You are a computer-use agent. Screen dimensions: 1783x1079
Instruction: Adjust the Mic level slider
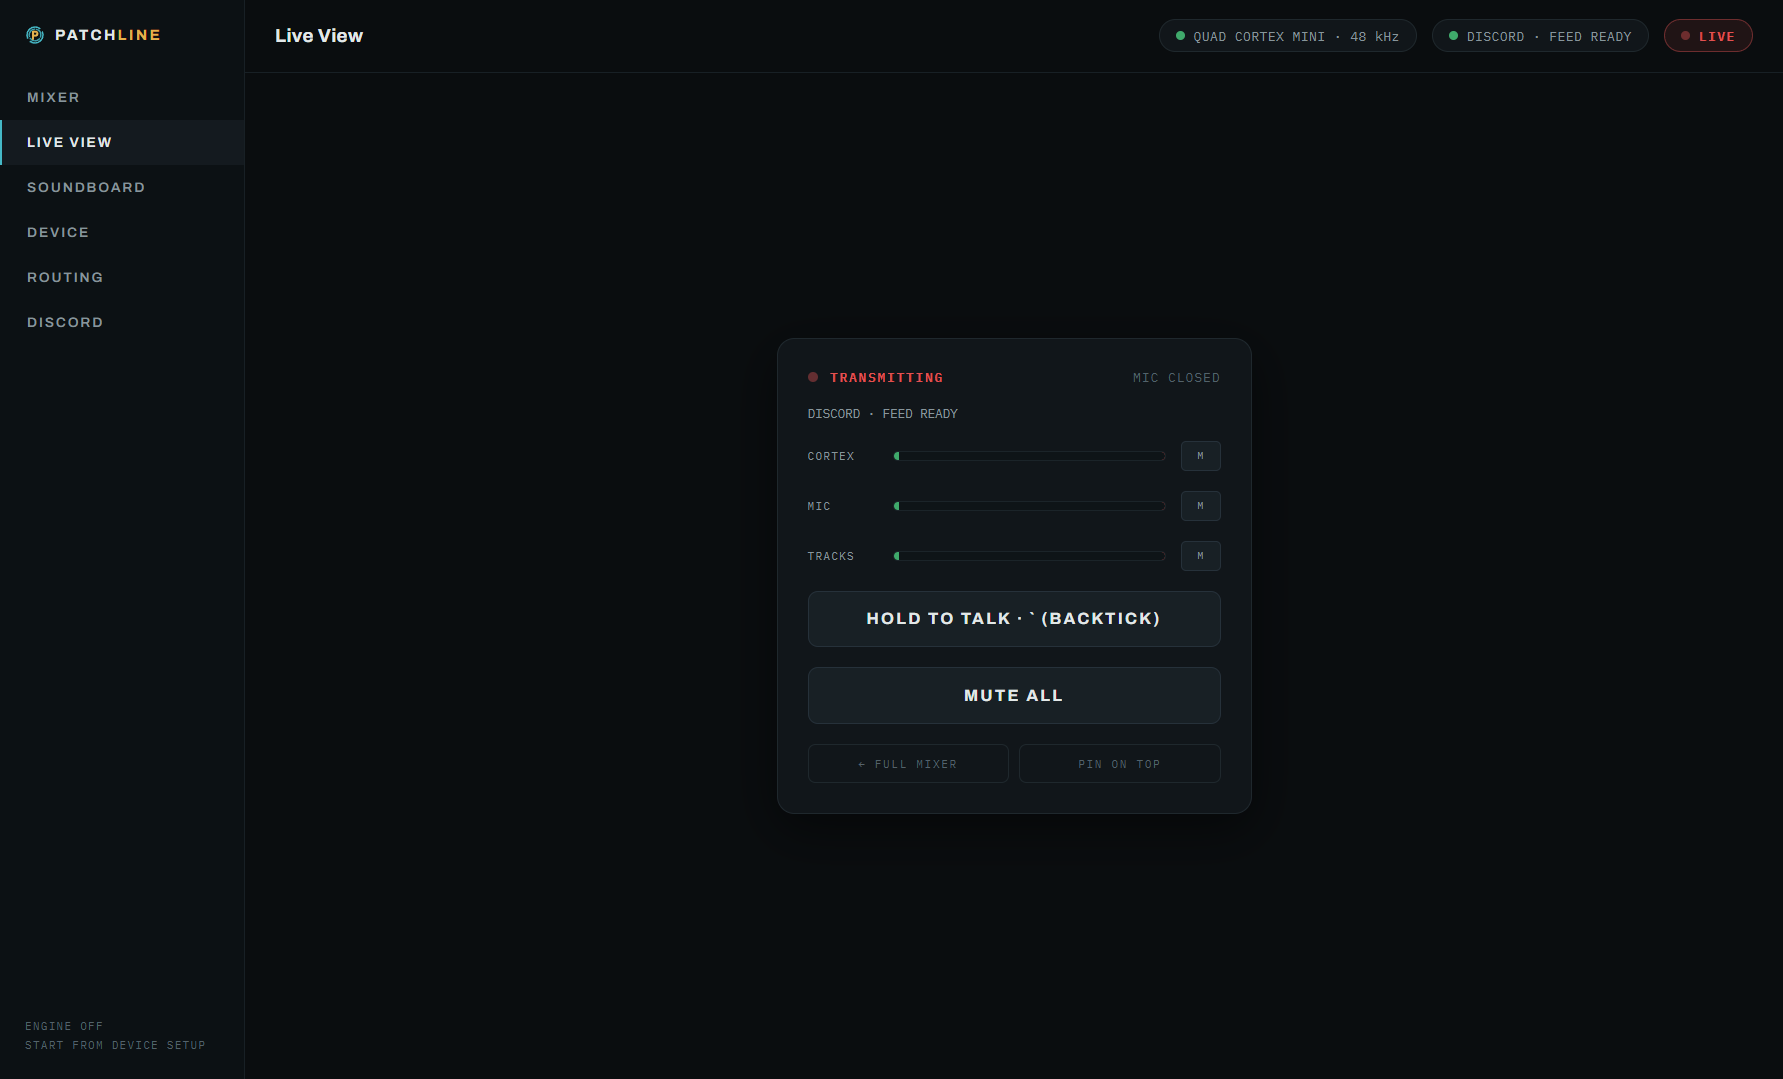pyautogui.click(x=1030, y=506)
